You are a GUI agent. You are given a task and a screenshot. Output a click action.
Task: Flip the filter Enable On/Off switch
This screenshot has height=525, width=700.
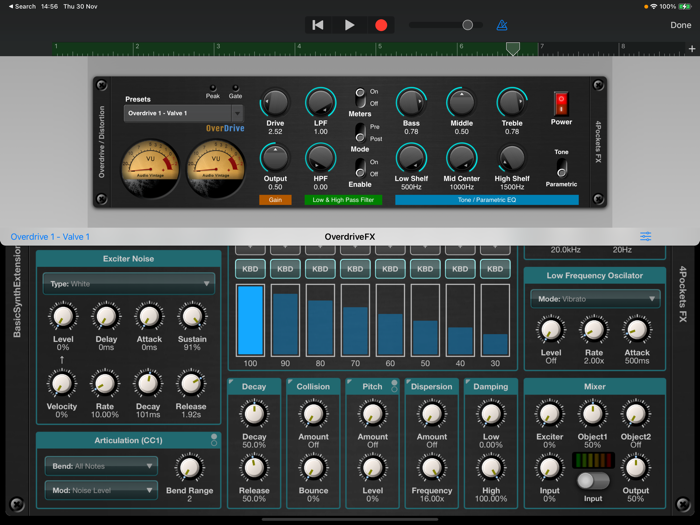tap(360, 167)
